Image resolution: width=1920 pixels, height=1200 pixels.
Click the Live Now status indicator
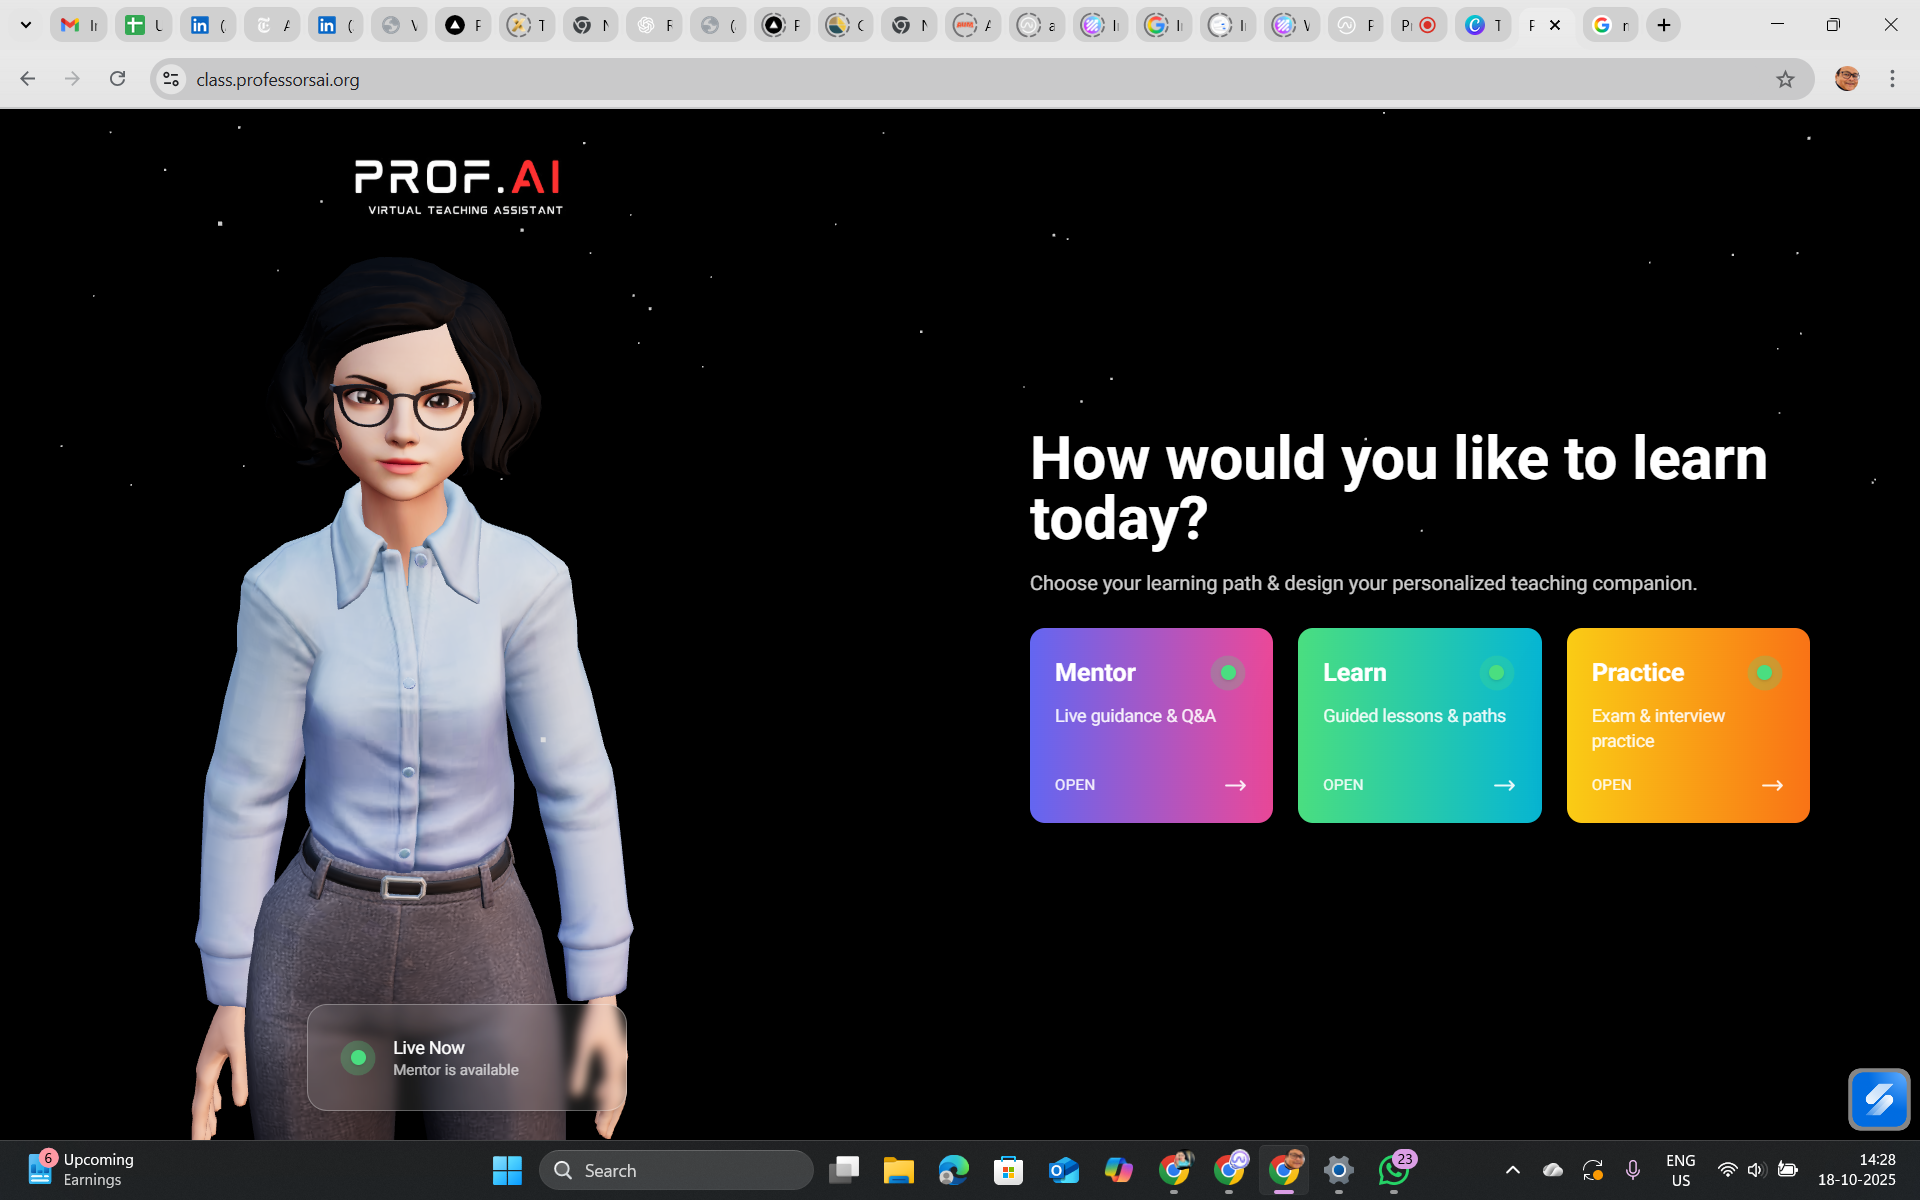(358, 1057)
